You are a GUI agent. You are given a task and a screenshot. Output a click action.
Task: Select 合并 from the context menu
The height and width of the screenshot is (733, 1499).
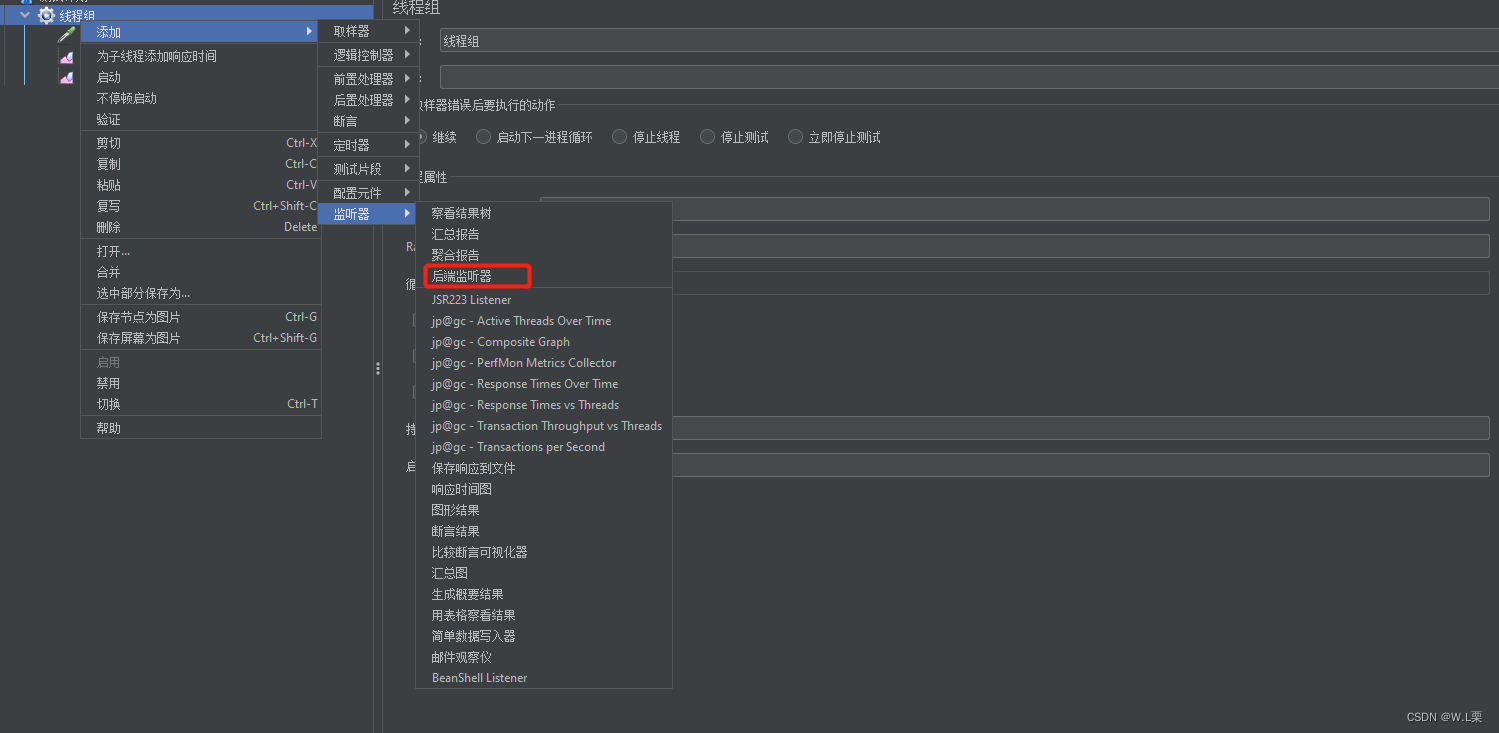coord(200,272)
